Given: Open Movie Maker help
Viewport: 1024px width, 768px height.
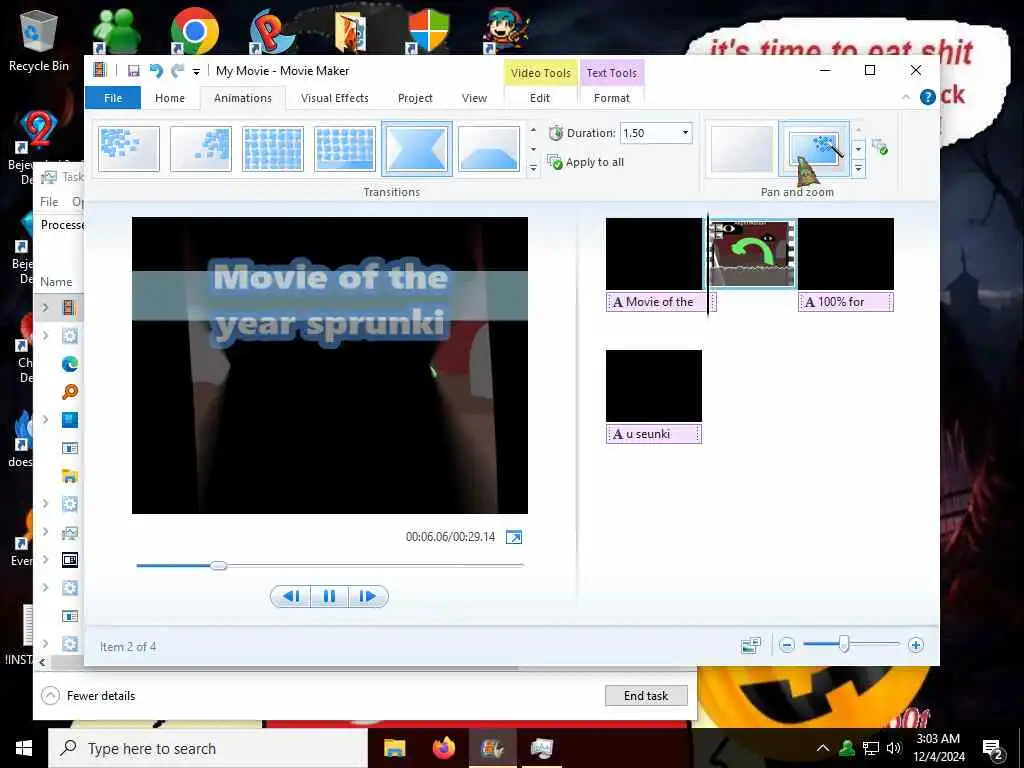Looking at the screenshot, I should (927, 97).
